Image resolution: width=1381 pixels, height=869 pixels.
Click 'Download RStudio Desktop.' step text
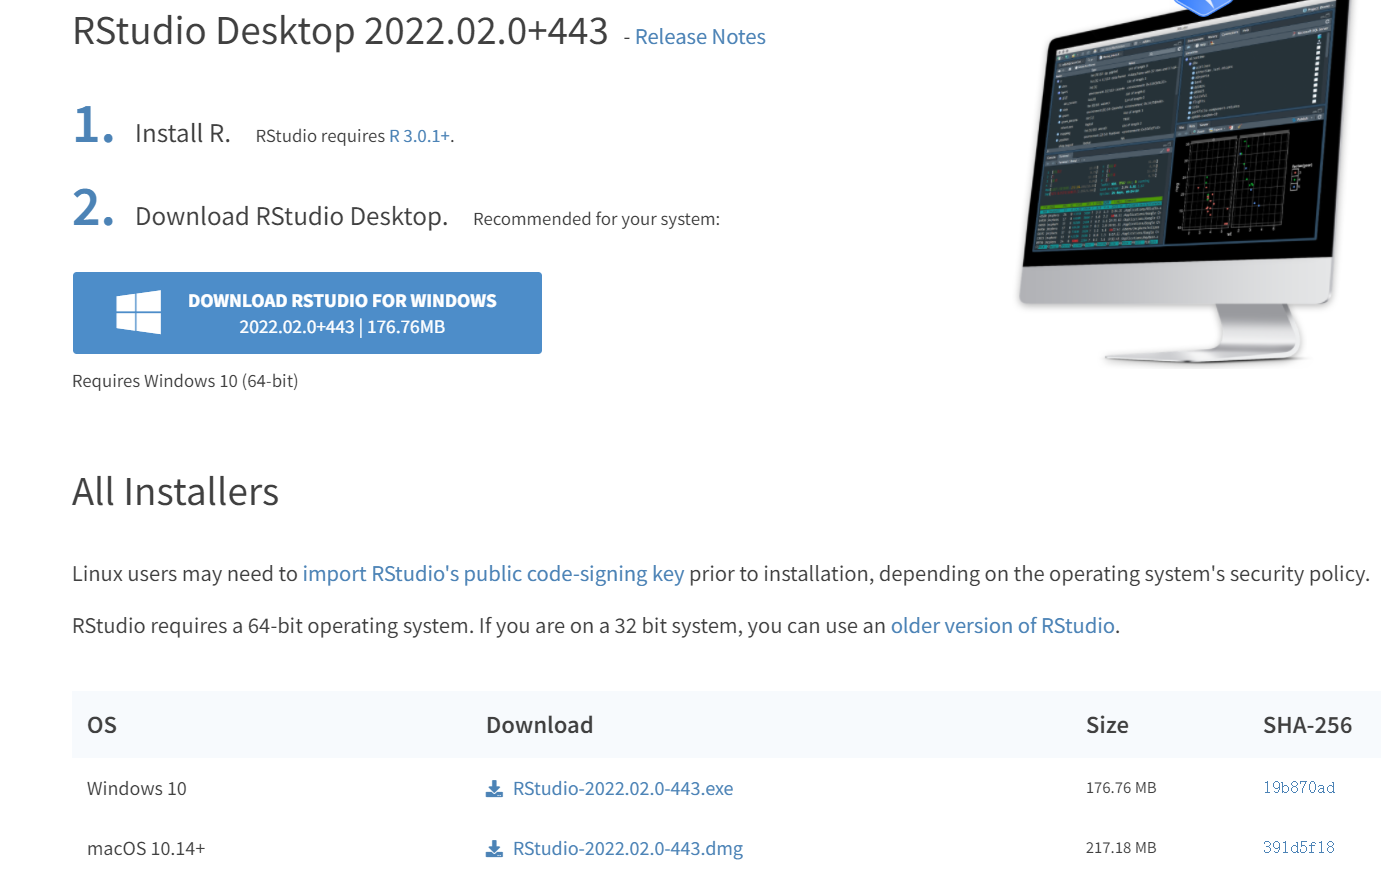pyautogui.click(x=292, y=217)
